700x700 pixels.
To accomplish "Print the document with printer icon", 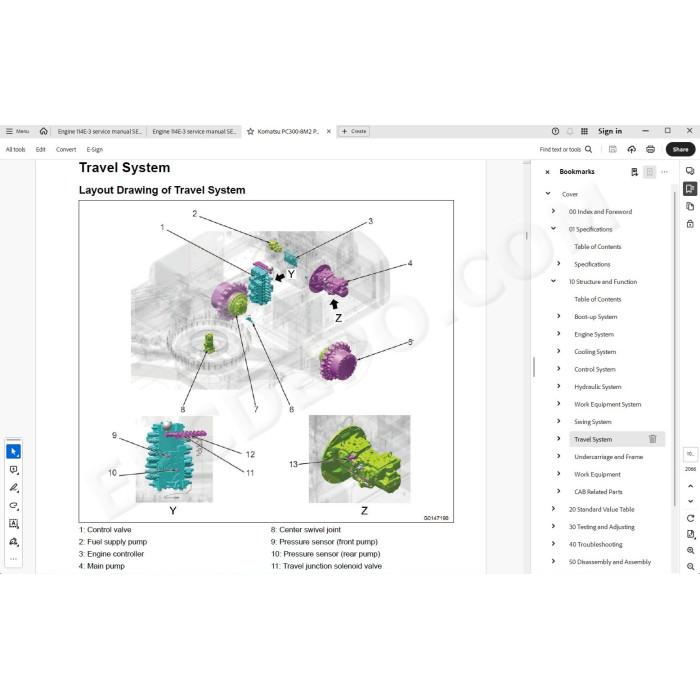I will coord(650,150).
